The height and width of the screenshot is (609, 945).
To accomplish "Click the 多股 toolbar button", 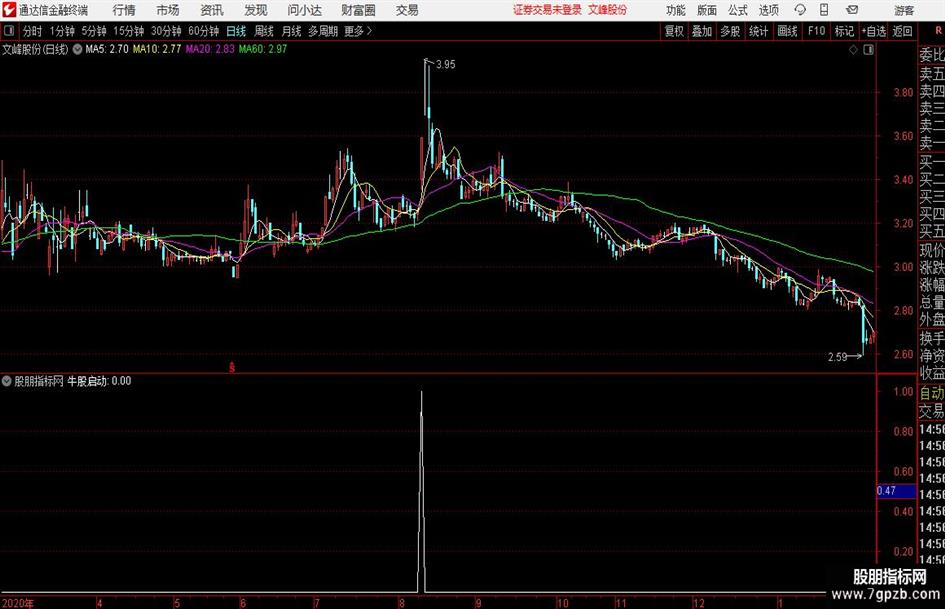I will click(730, 31).
